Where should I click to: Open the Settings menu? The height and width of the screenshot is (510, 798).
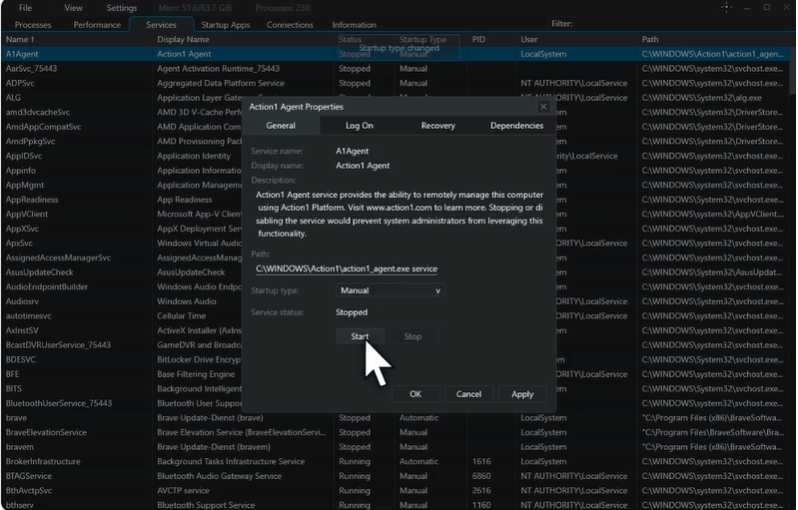click(122, 8)
